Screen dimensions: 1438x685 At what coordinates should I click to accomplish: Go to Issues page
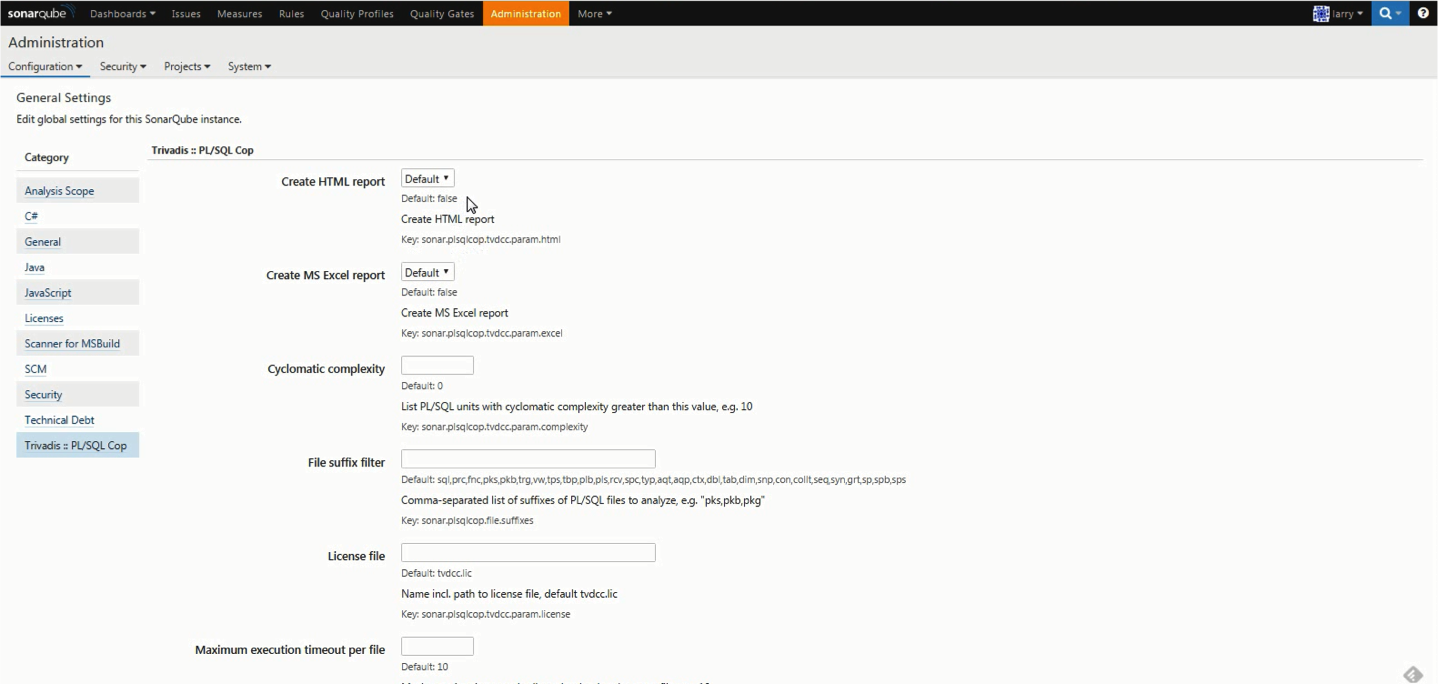(186, 14)
